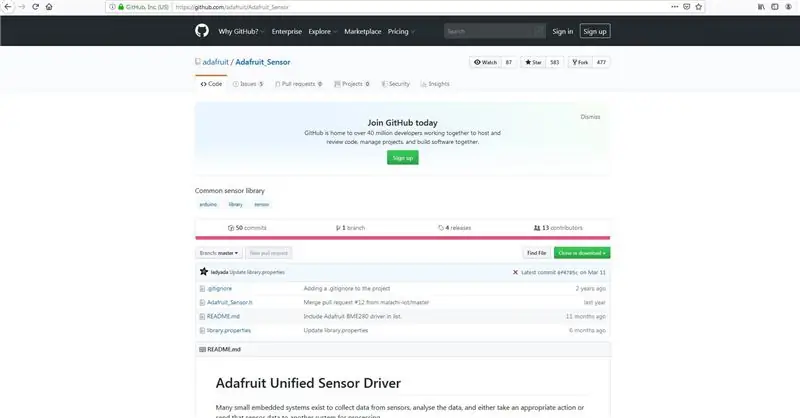
Task: Click the library topic tag
Action: [236, 204]
